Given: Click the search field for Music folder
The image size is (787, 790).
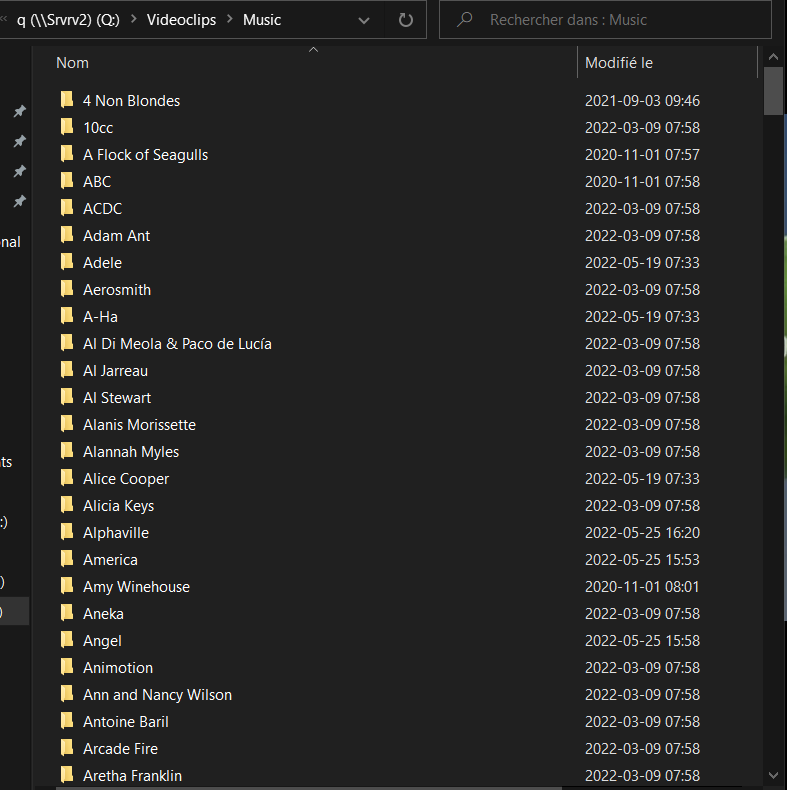Looking at the screenshot, I should click(x=605, y=20).
